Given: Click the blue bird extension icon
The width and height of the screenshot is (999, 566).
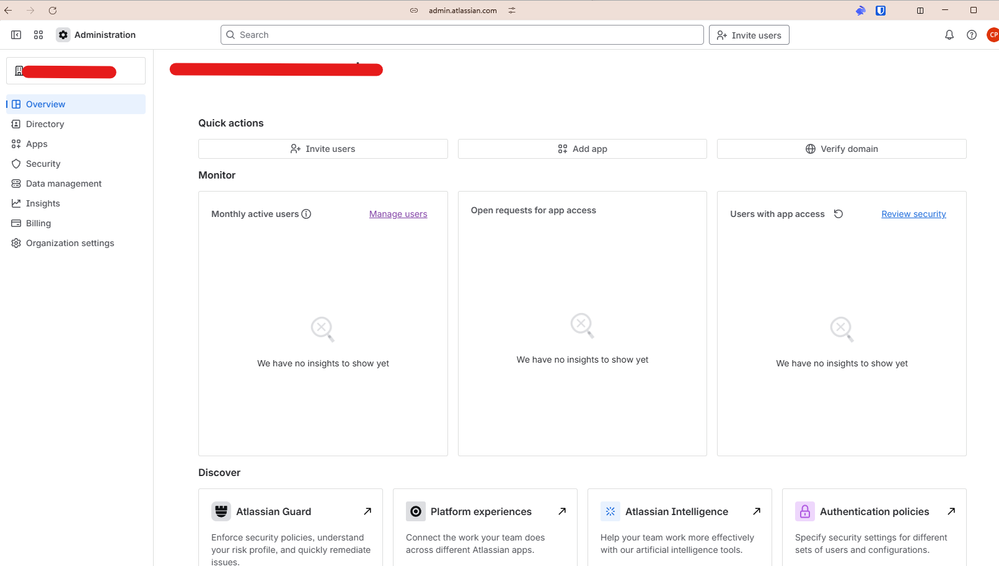Looking at the screenshot, I should (x=861, y=10).
